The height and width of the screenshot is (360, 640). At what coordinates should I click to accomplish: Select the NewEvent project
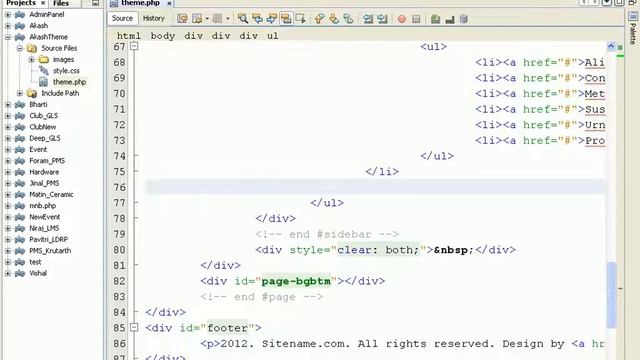pos(44,217)
